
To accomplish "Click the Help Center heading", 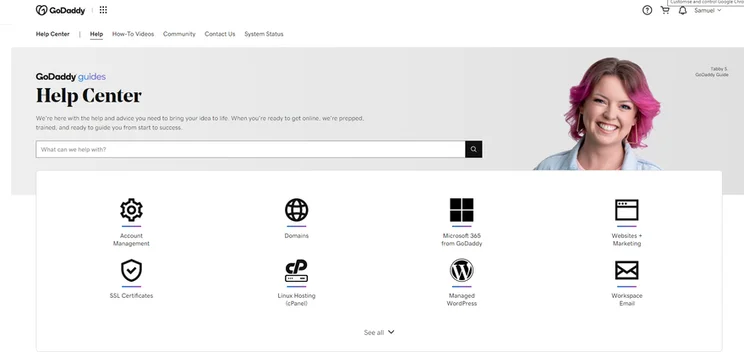I will [89, 96].
